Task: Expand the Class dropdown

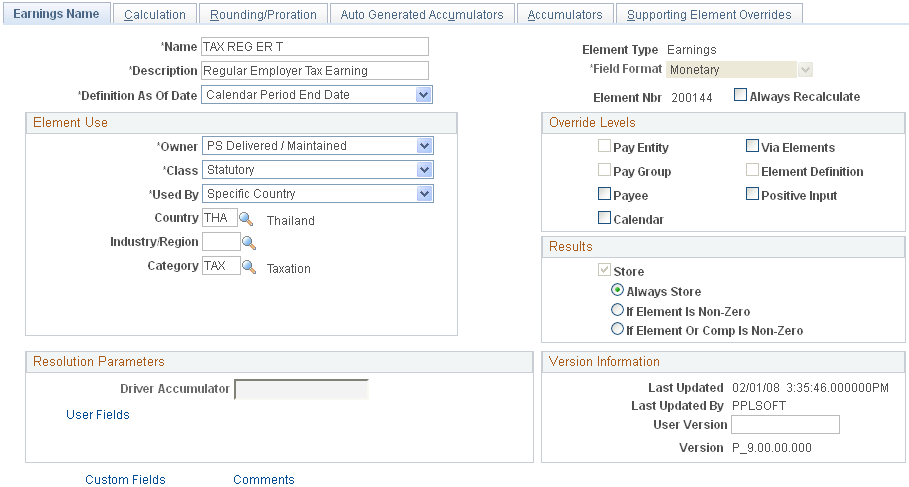Action: 424,170
